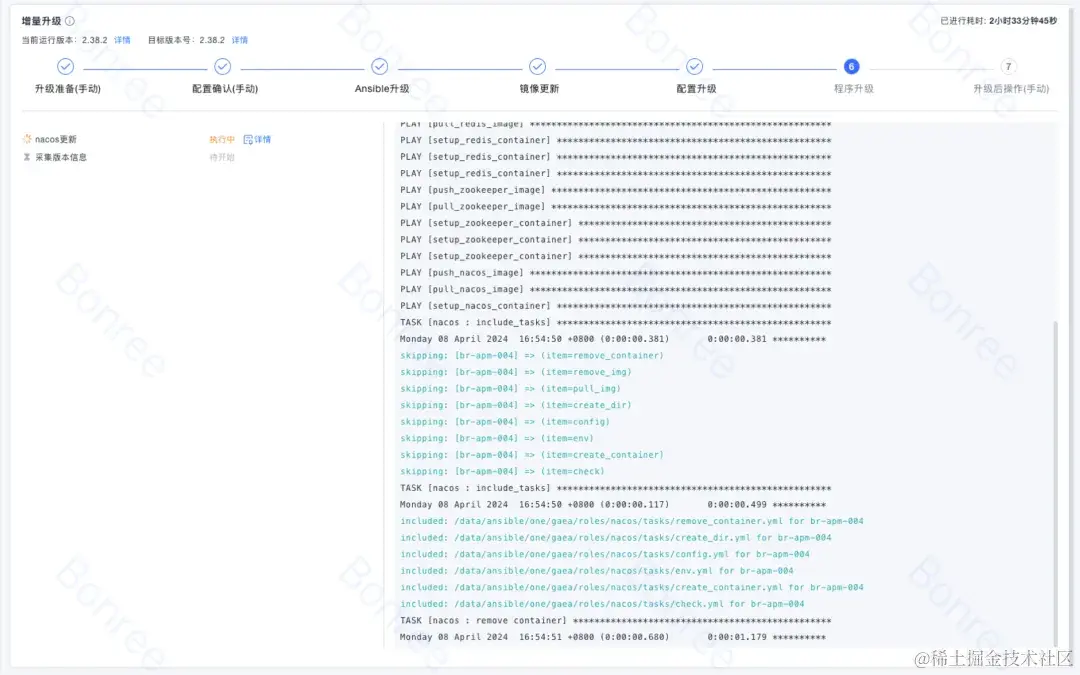This screenshot has height=675, width=1080.
Task: Click skipping line item=pull_img
Action: 510,388
